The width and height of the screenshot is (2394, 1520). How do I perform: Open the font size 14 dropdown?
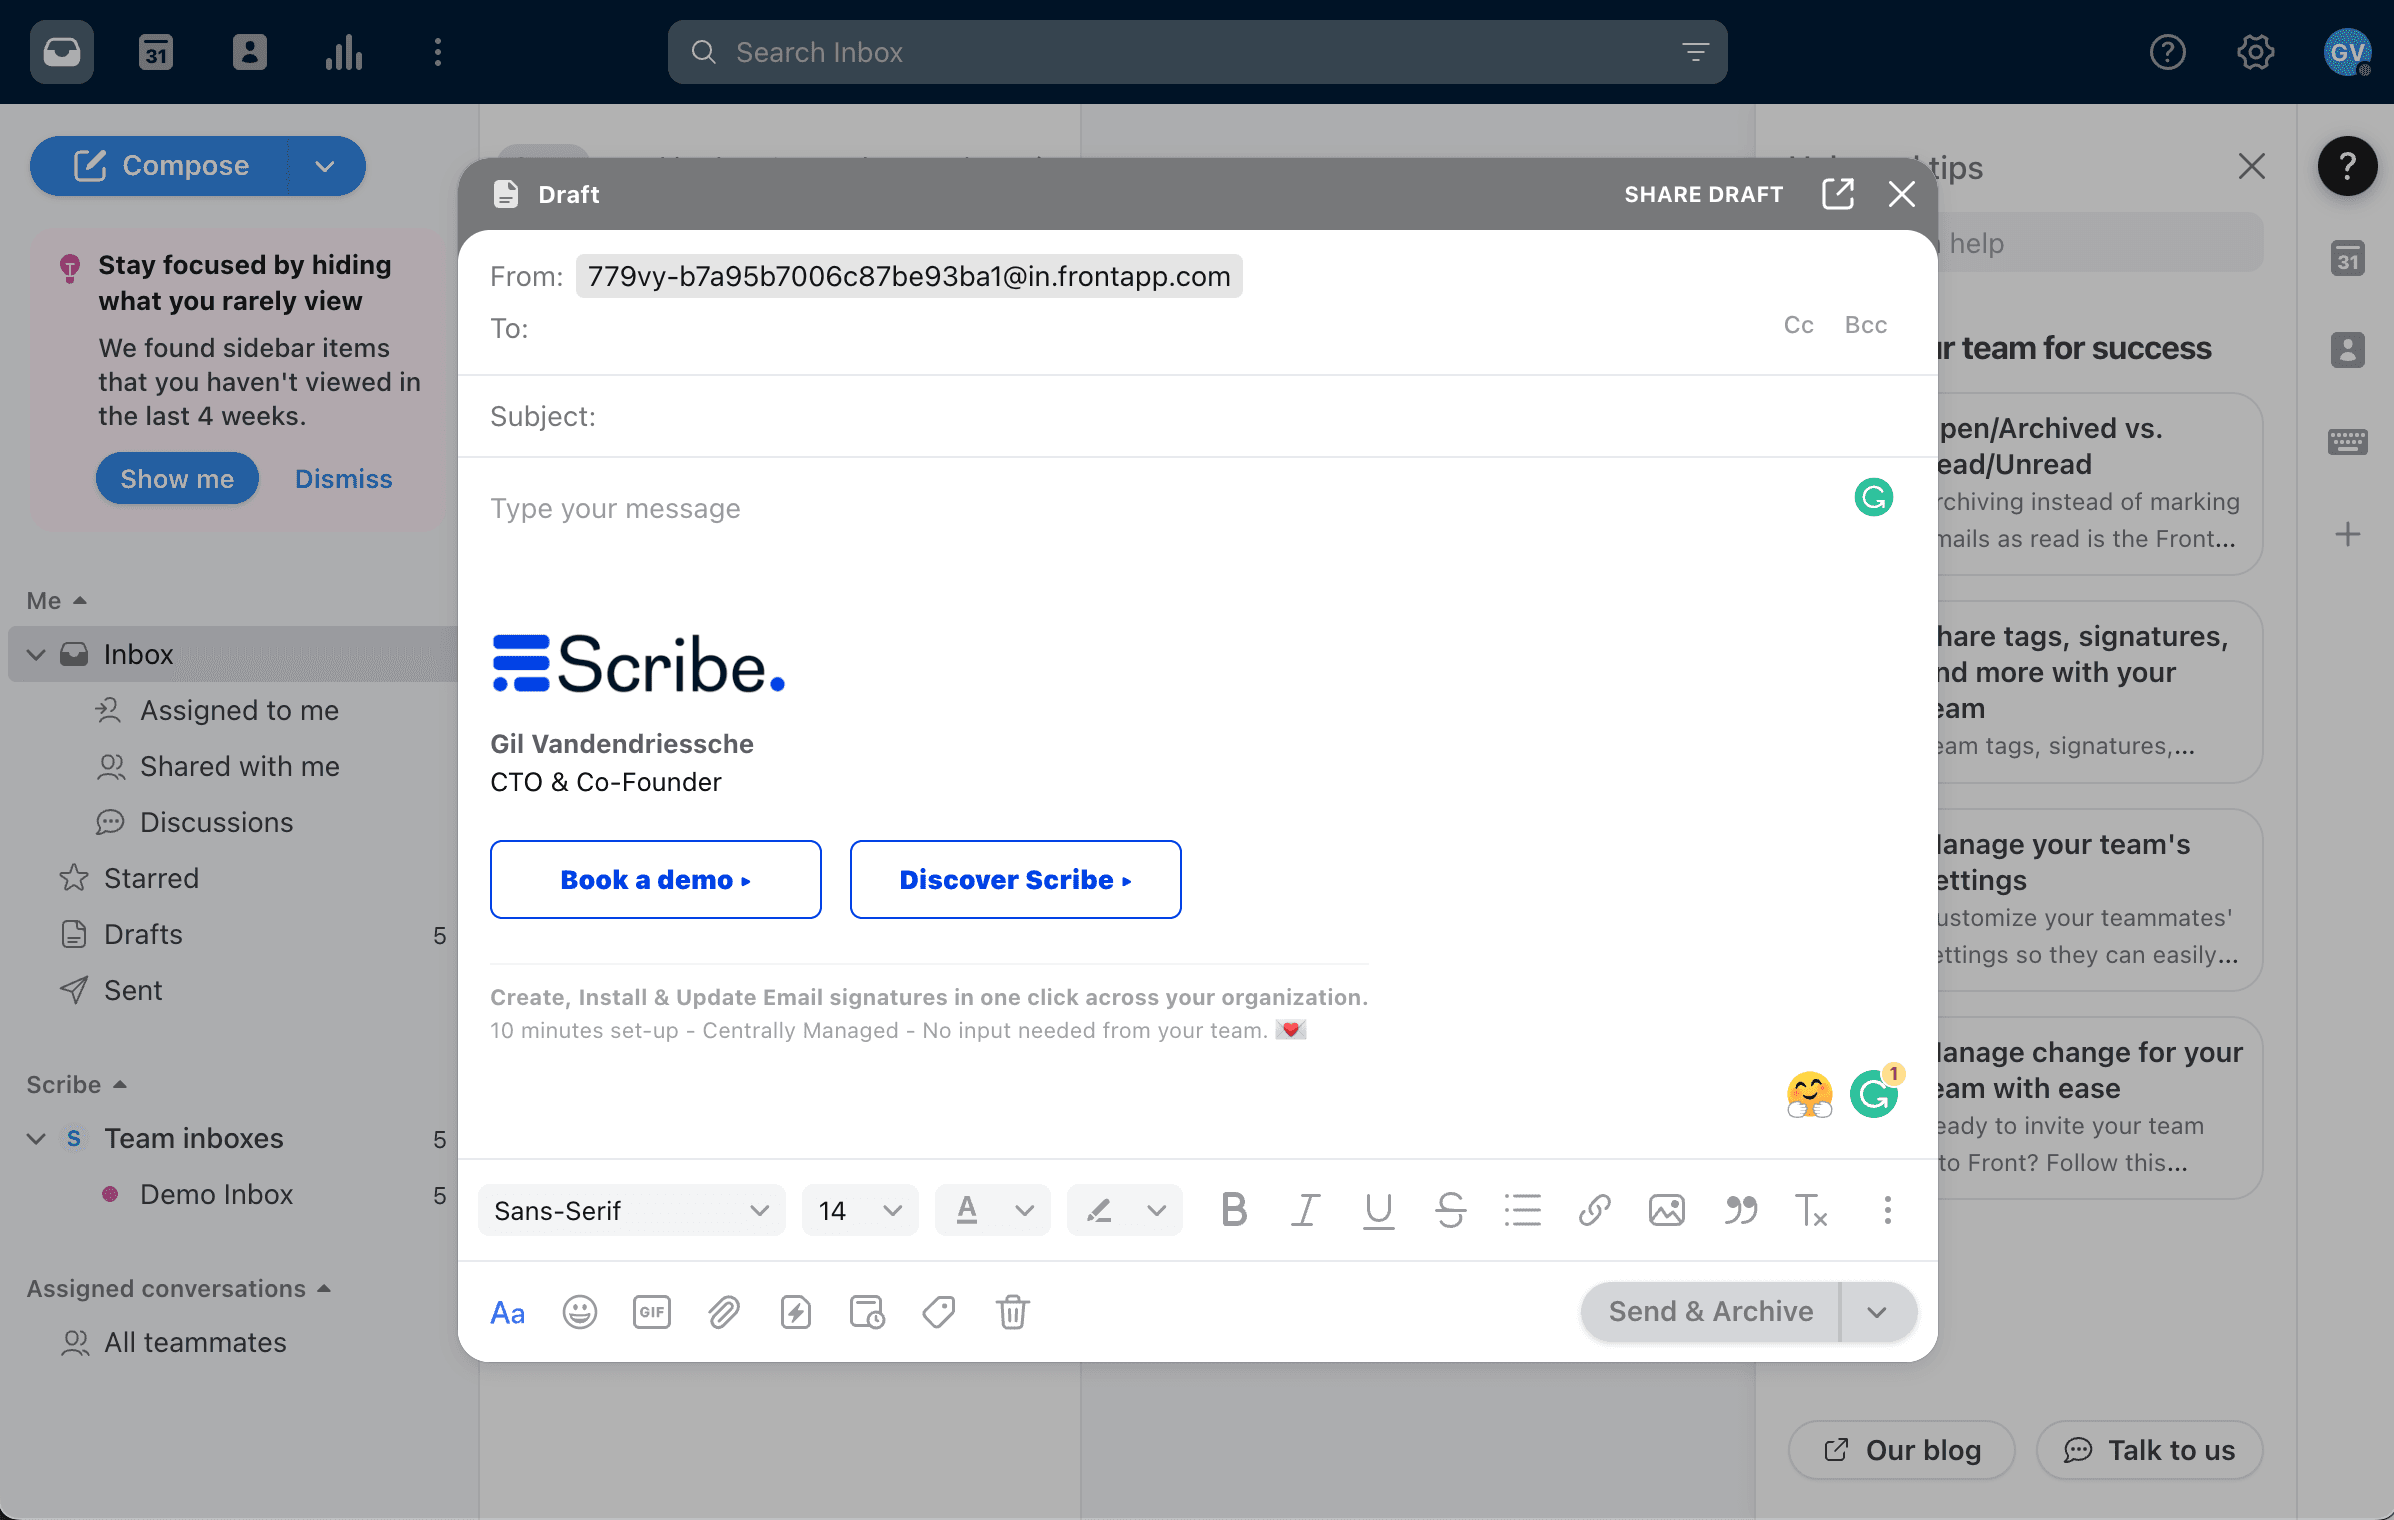[860, 1210]
